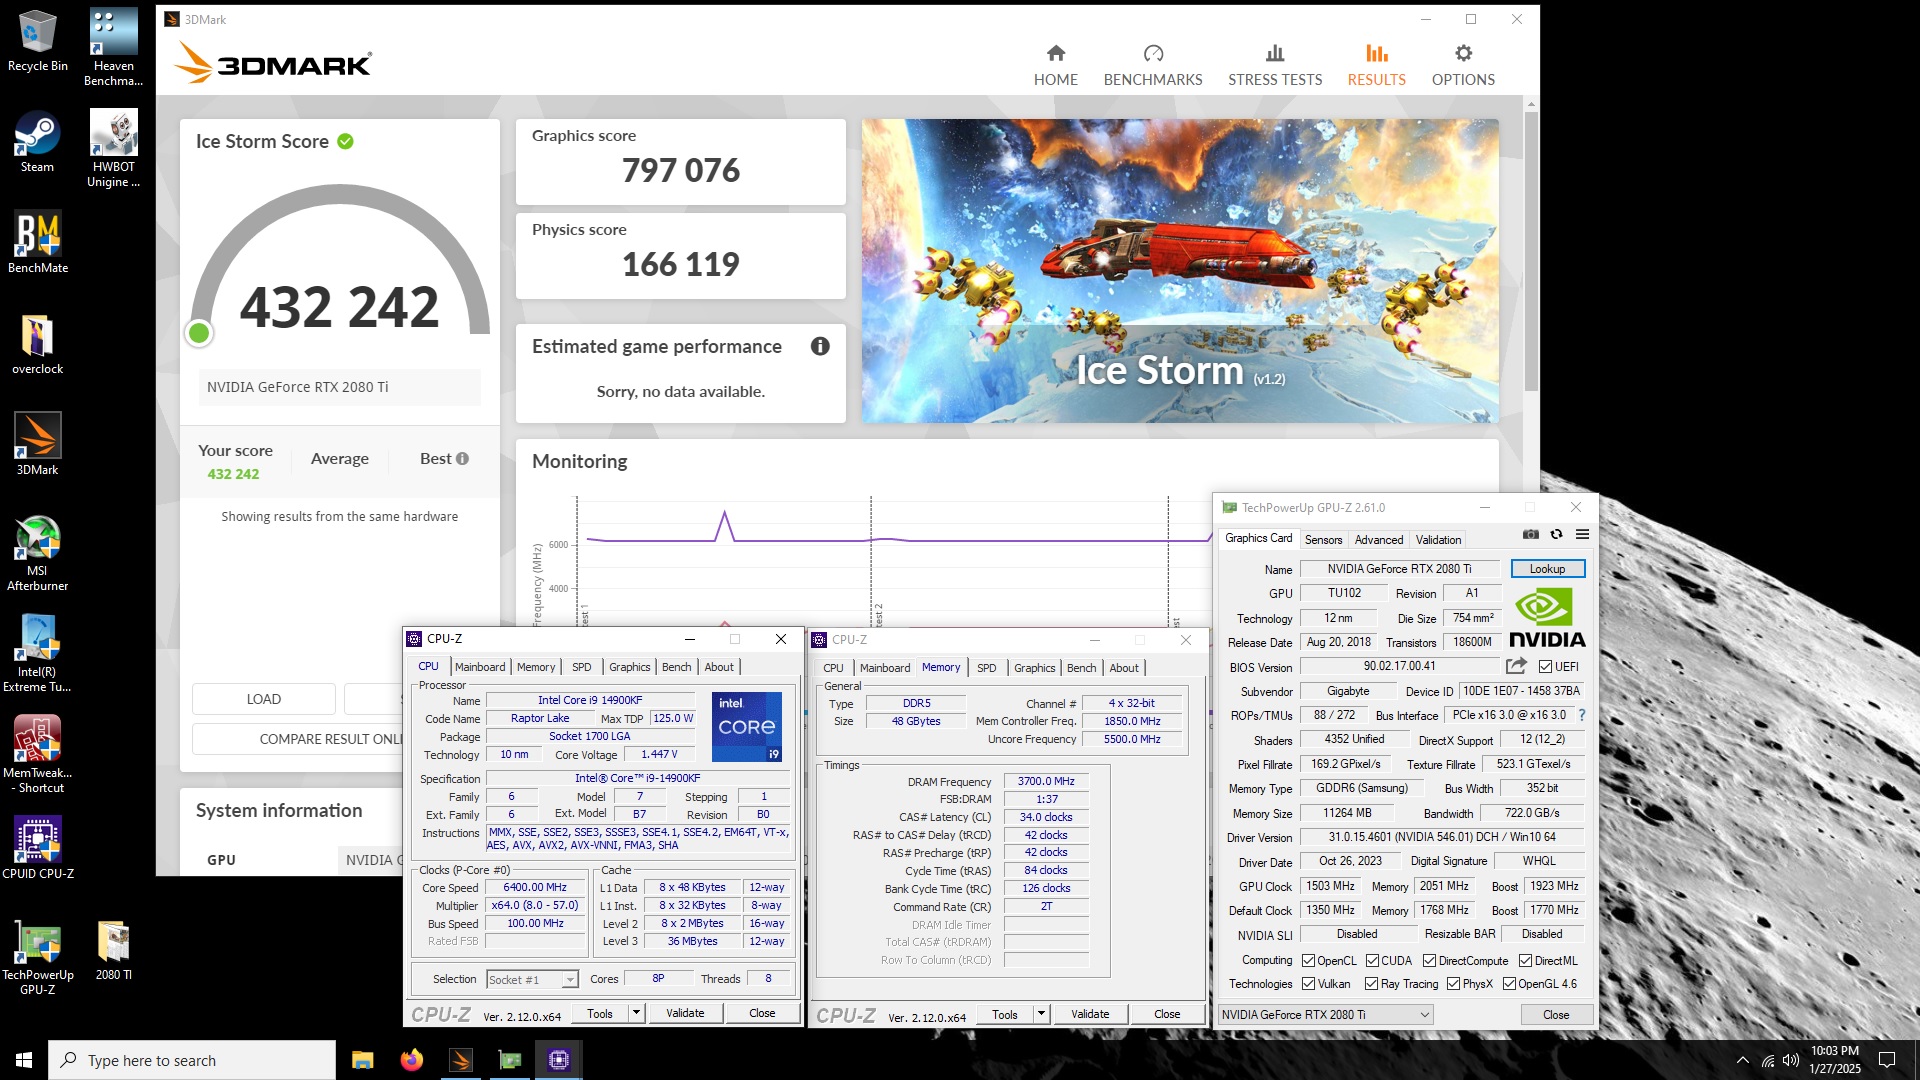Open Graphics tab in CPU-Z Memory window
The image size is (1920, 1080).
pos(1034,668)
